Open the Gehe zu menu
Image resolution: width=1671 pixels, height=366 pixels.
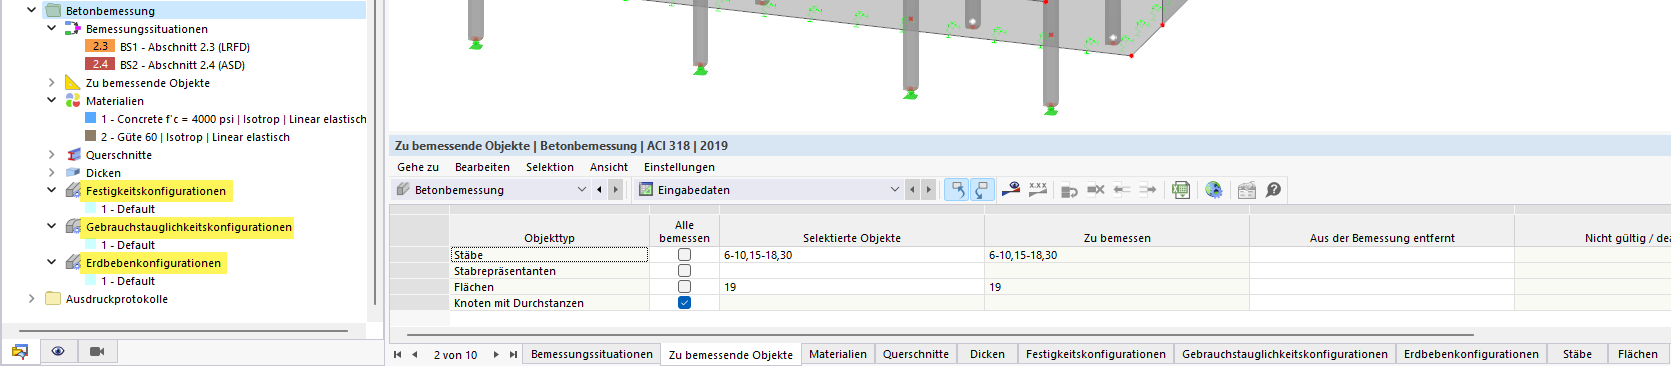(418, 167)
